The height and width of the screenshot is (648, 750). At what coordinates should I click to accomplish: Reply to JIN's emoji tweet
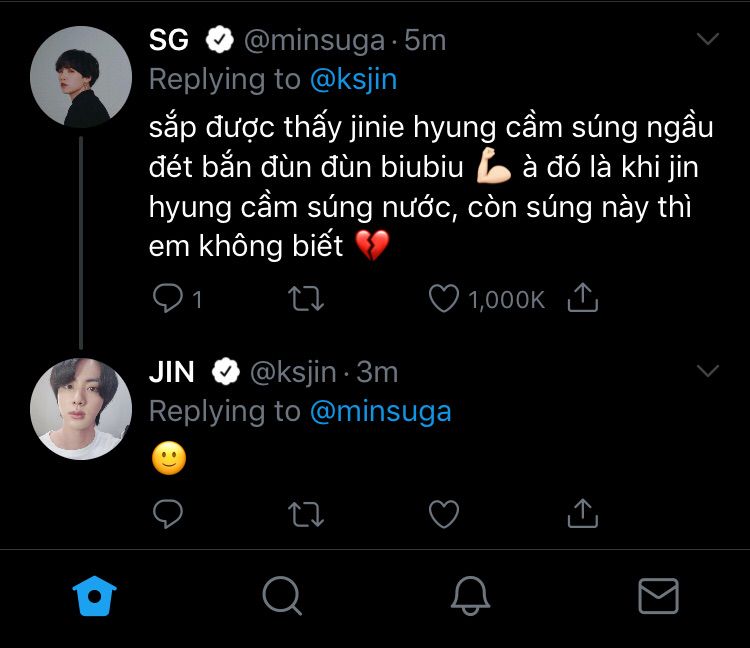pyautogui.click(x=167, y=514)
